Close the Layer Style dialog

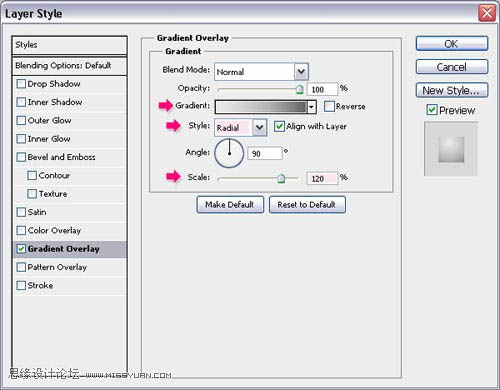[487, 13]
